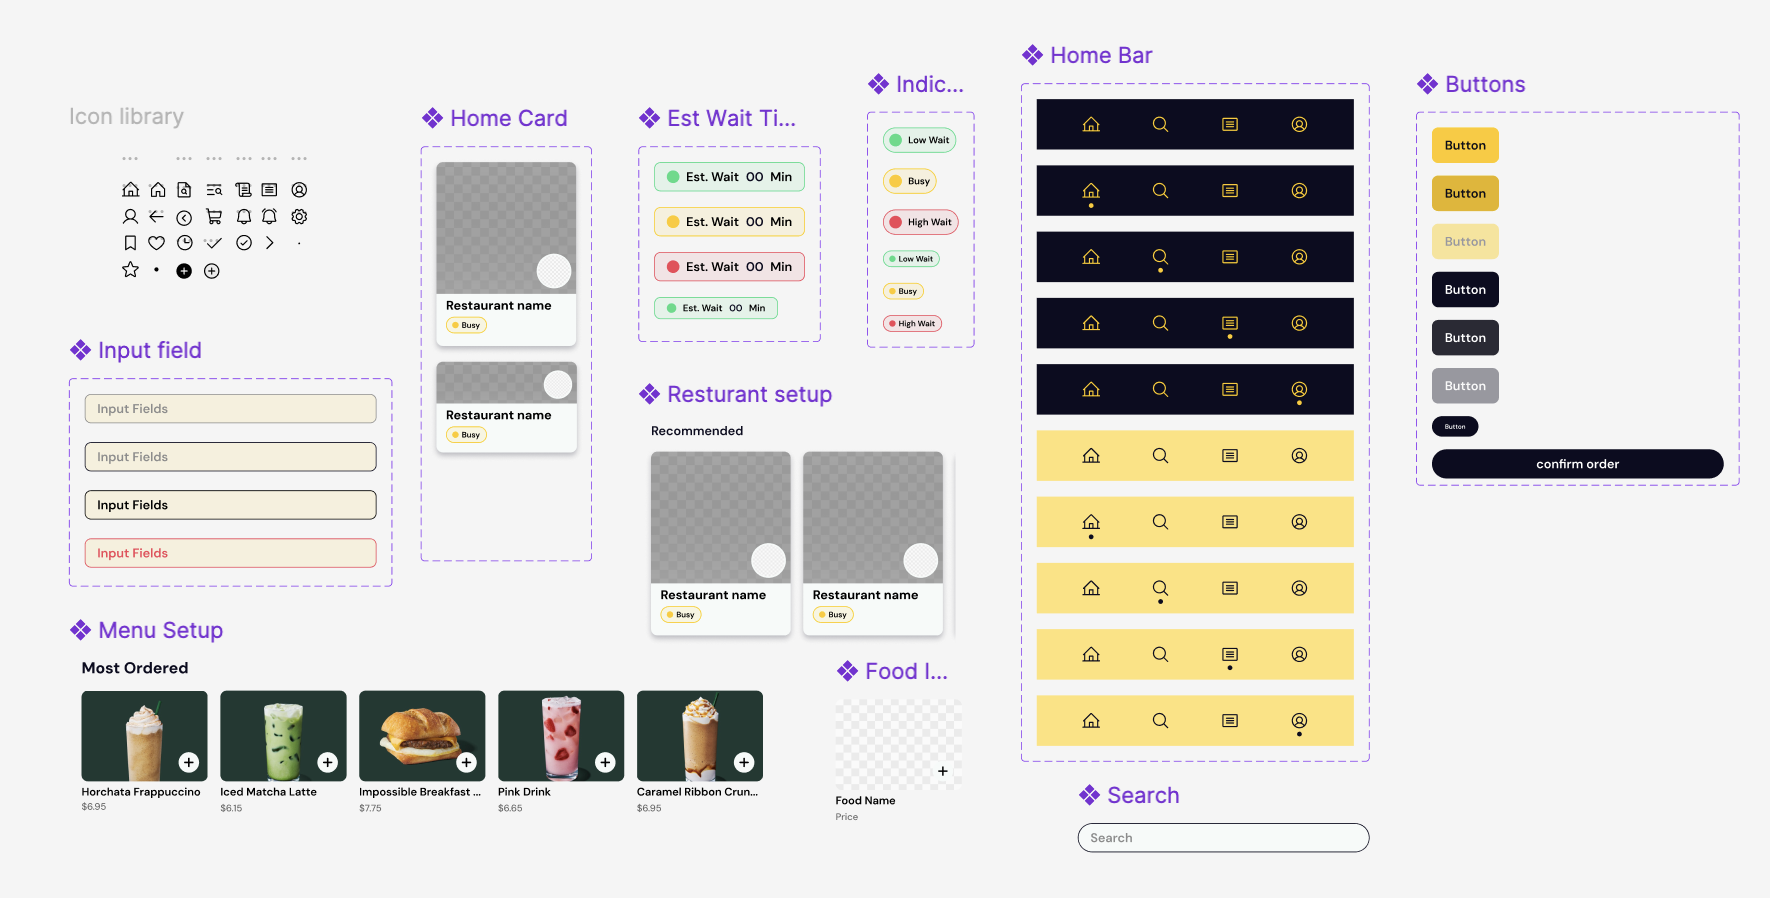Click the filled black plus circle icon
1770x898 pixels.
click(184, 271)
